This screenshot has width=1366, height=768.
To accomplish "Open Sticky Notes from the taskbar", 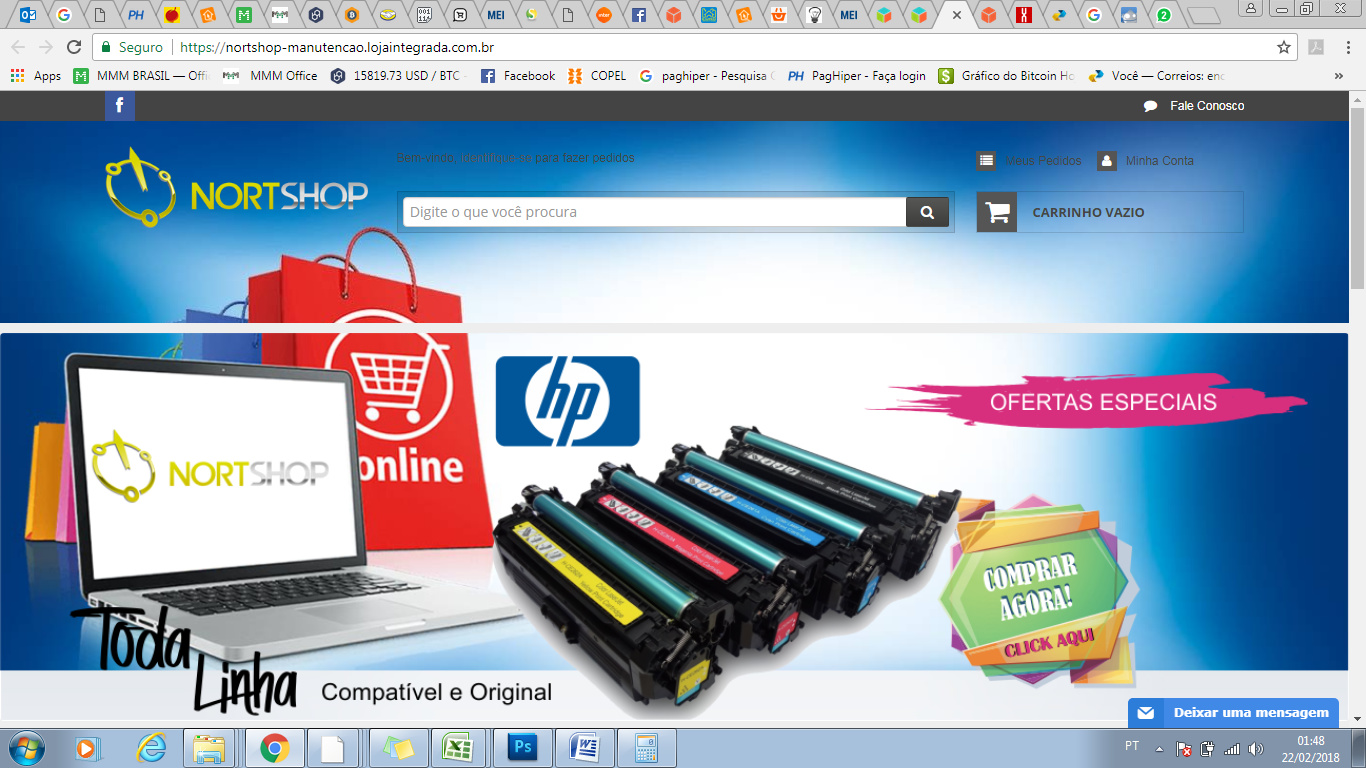I will point(399,747).
